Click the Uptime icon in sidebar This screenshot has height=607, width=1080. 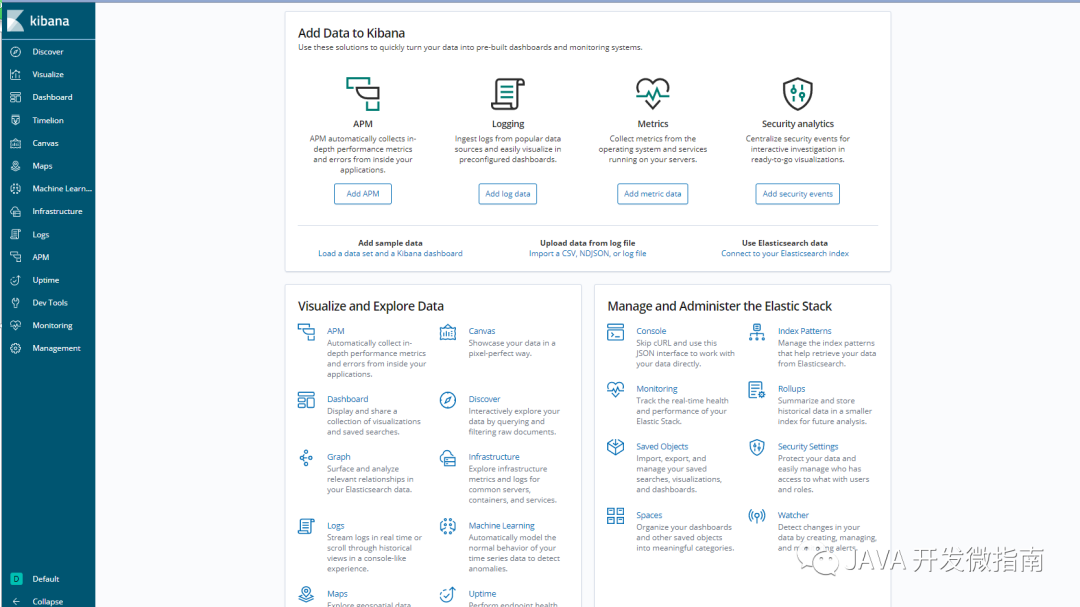[16, 280]
